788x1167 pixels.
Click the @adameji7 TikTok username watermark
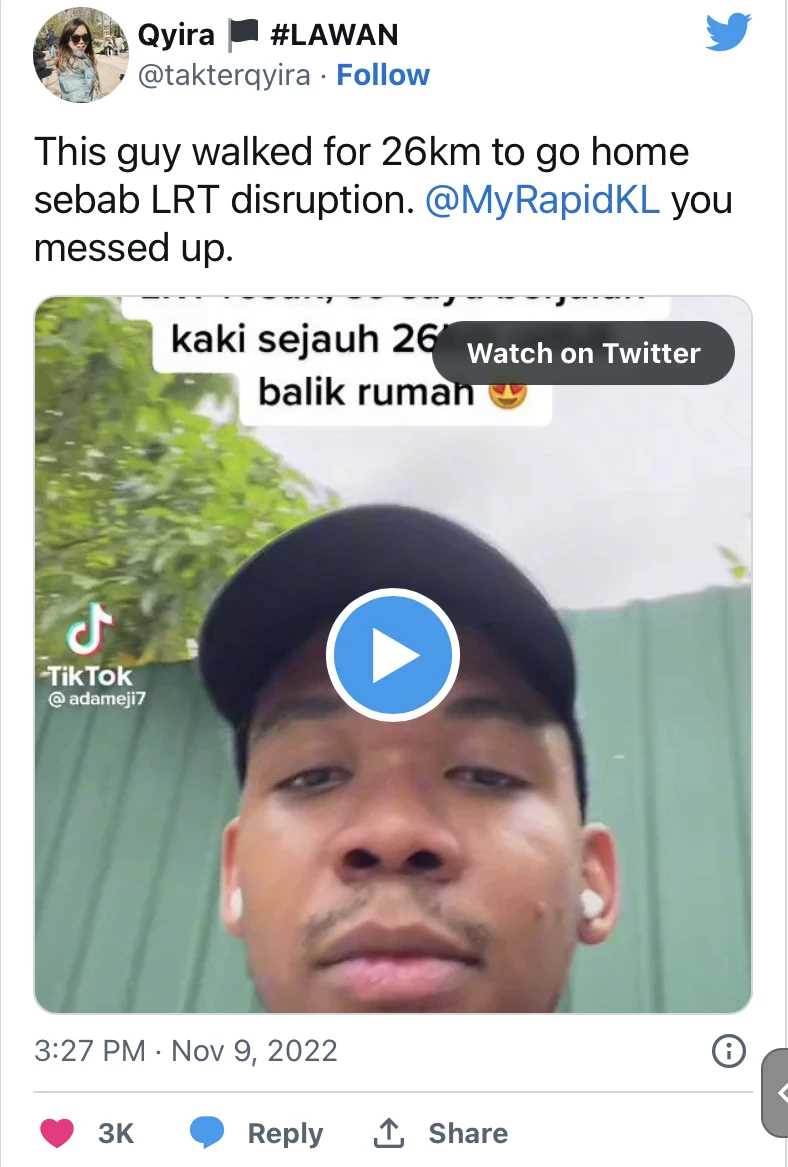tap(97, 699)
